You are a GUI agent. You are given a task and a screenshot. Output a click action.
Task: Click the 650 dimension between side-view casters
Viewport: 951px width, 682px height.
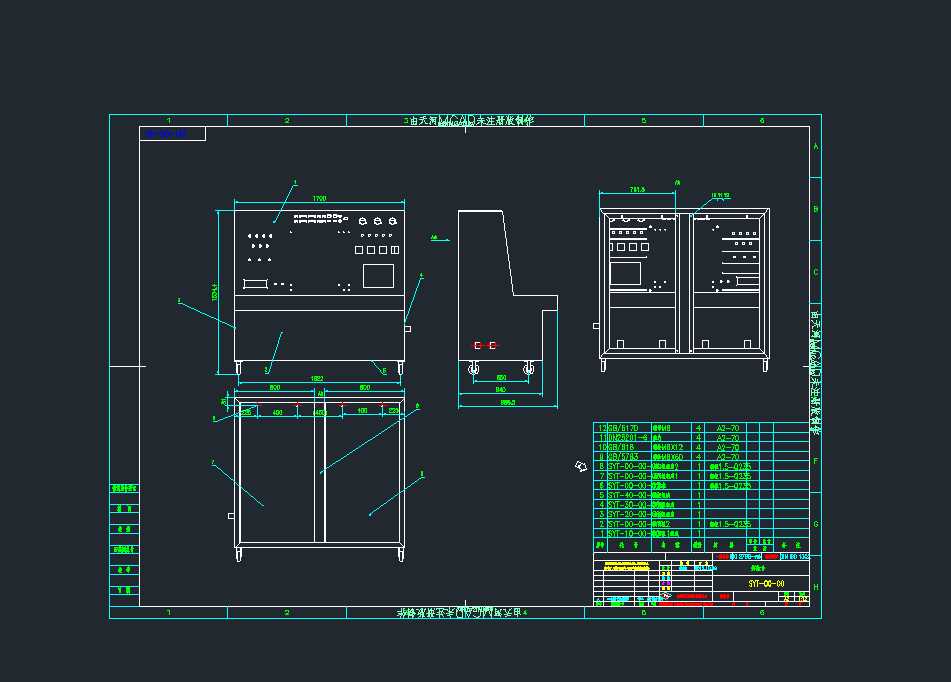(x=501, y=377)
